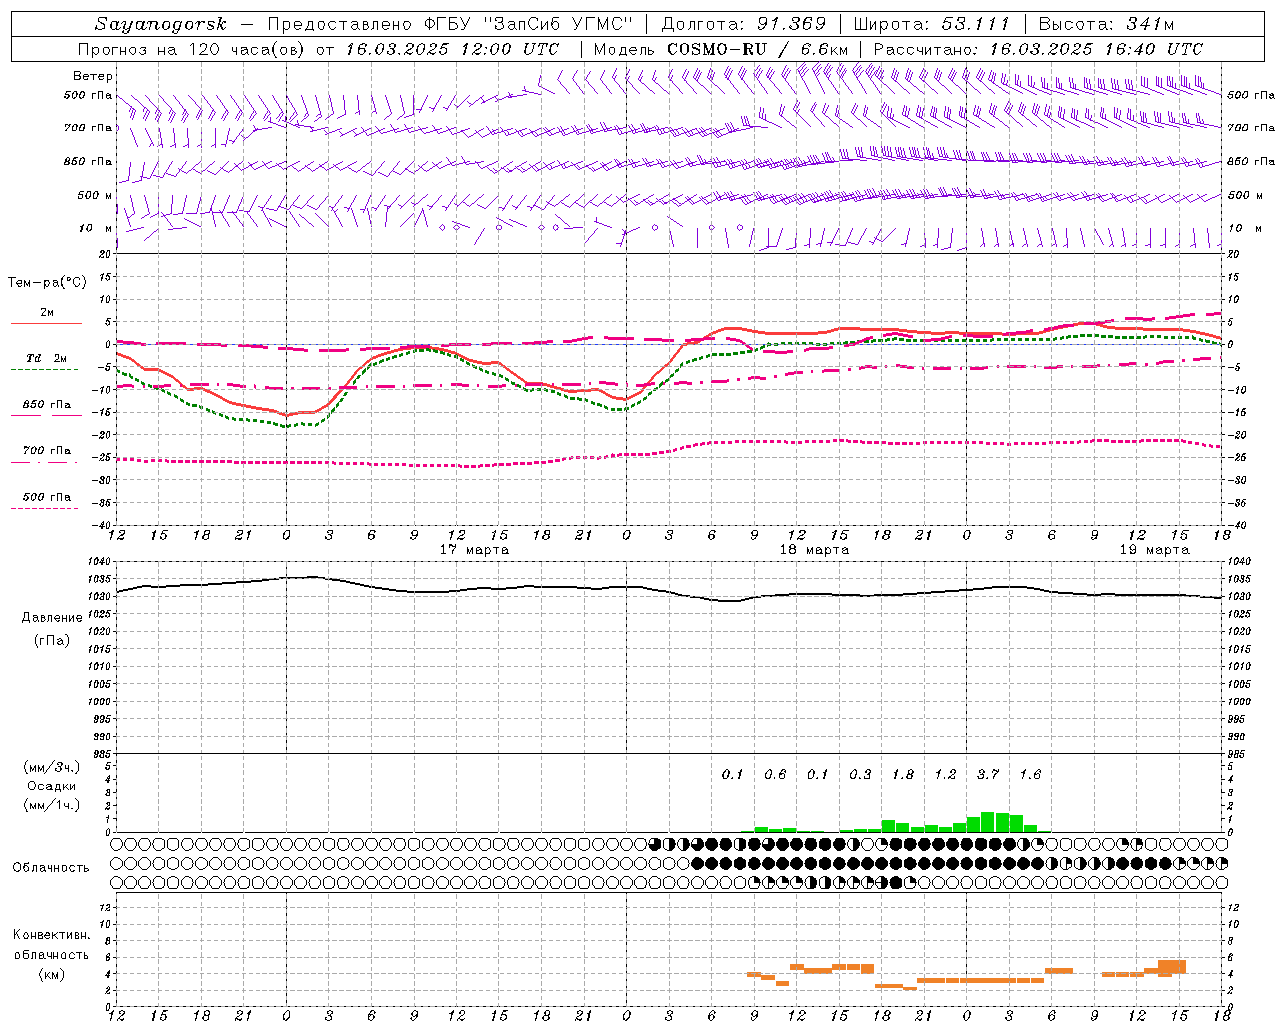Image resolution: width=1280 pixels, height=1024 pixels.
Task: Click the latitude value 53.111
Action: click(x=976, y=24)
